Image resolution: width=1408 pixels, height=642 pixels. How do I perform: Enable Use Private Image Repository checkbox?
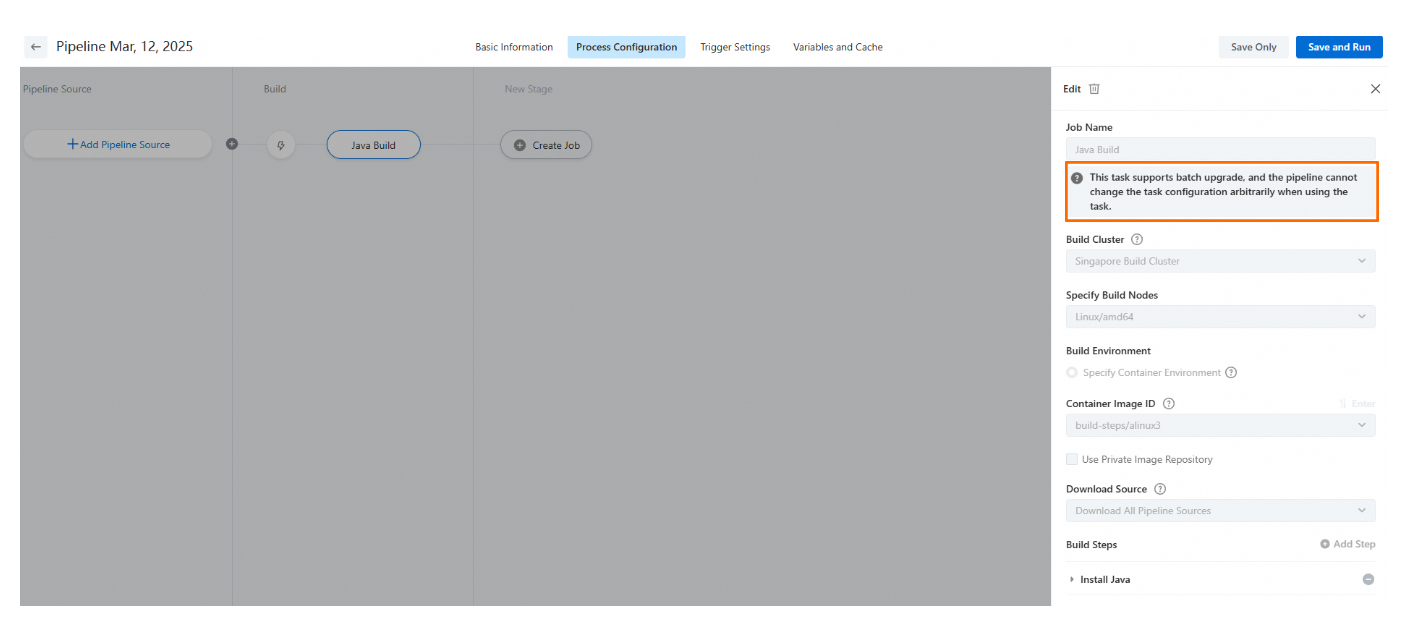coord(1073,460)
